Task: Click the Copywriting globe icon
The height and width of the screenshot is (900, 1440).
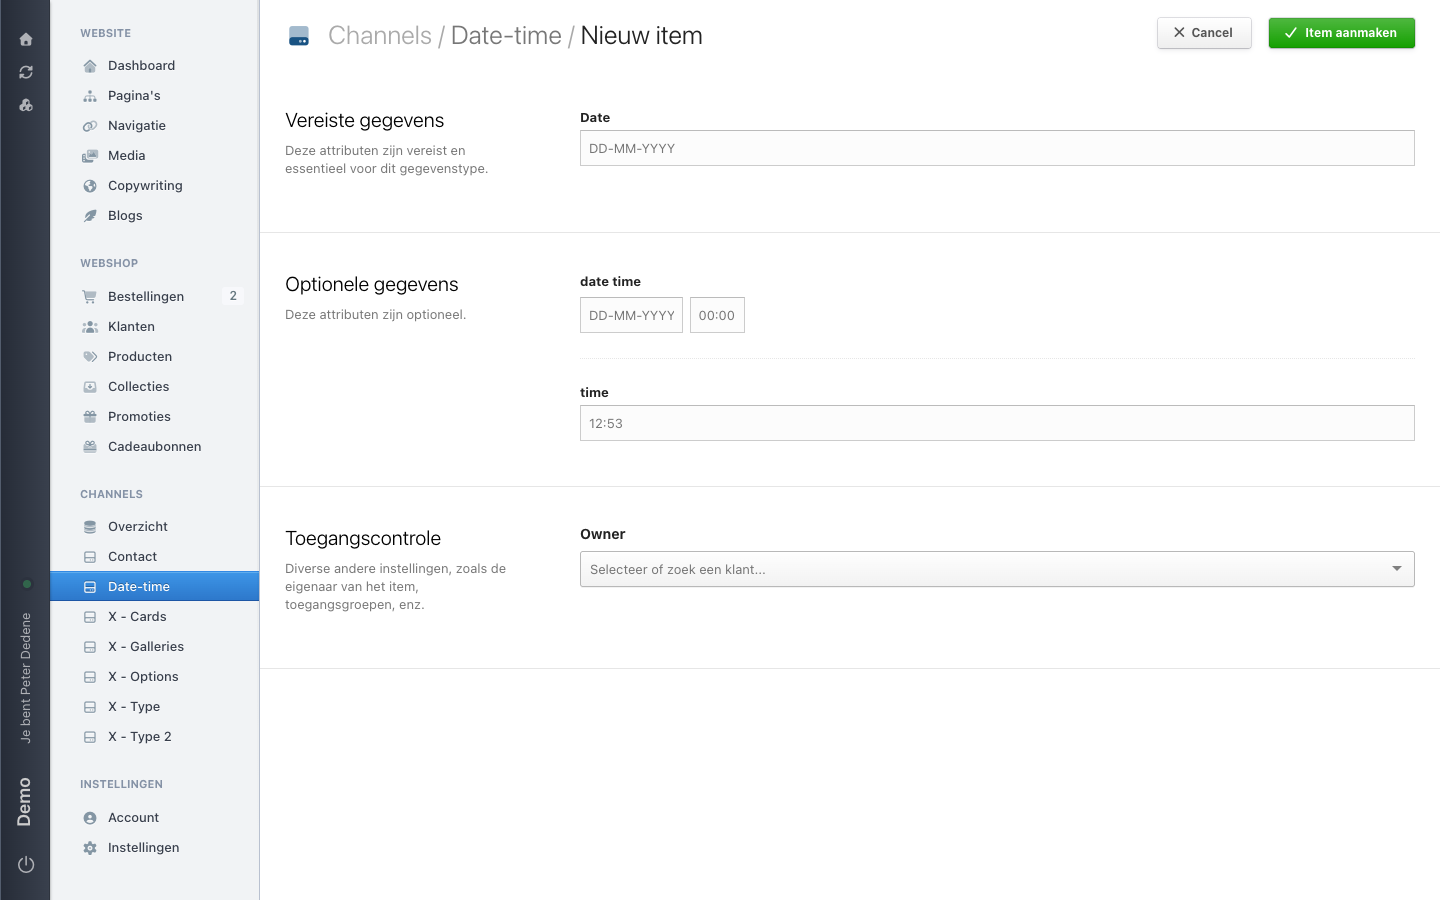Action: [x=90, y=186]
